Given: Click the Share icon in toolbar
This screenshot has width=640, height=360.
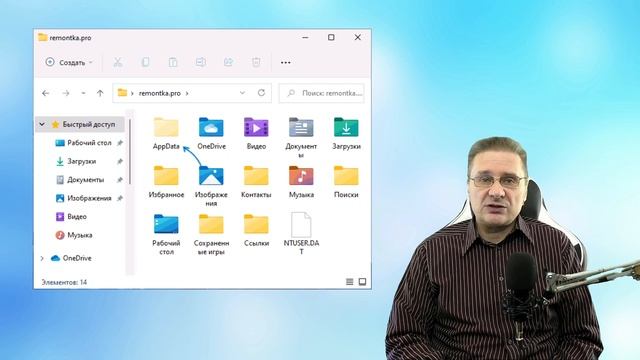Looking at the screenshot, I should tap(228, 62).
